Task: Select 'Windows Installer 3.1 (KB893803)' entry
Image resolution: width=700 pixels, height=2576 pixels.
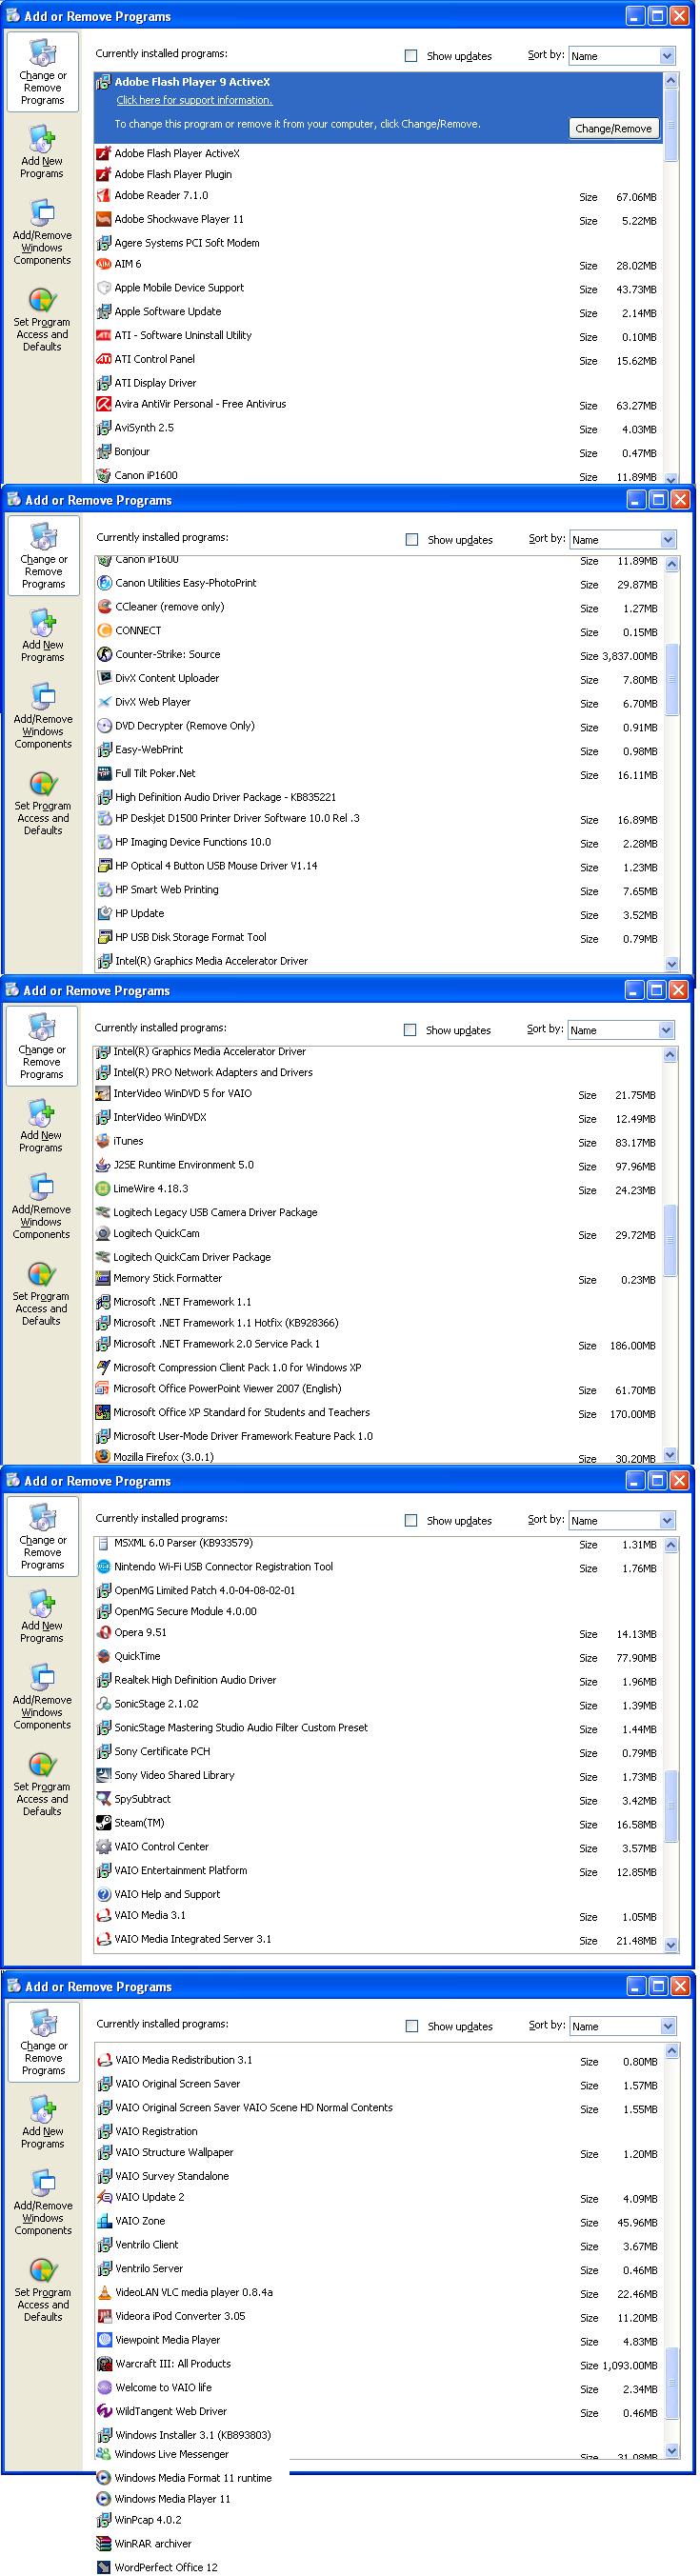Action: (x=379, y=2436)
